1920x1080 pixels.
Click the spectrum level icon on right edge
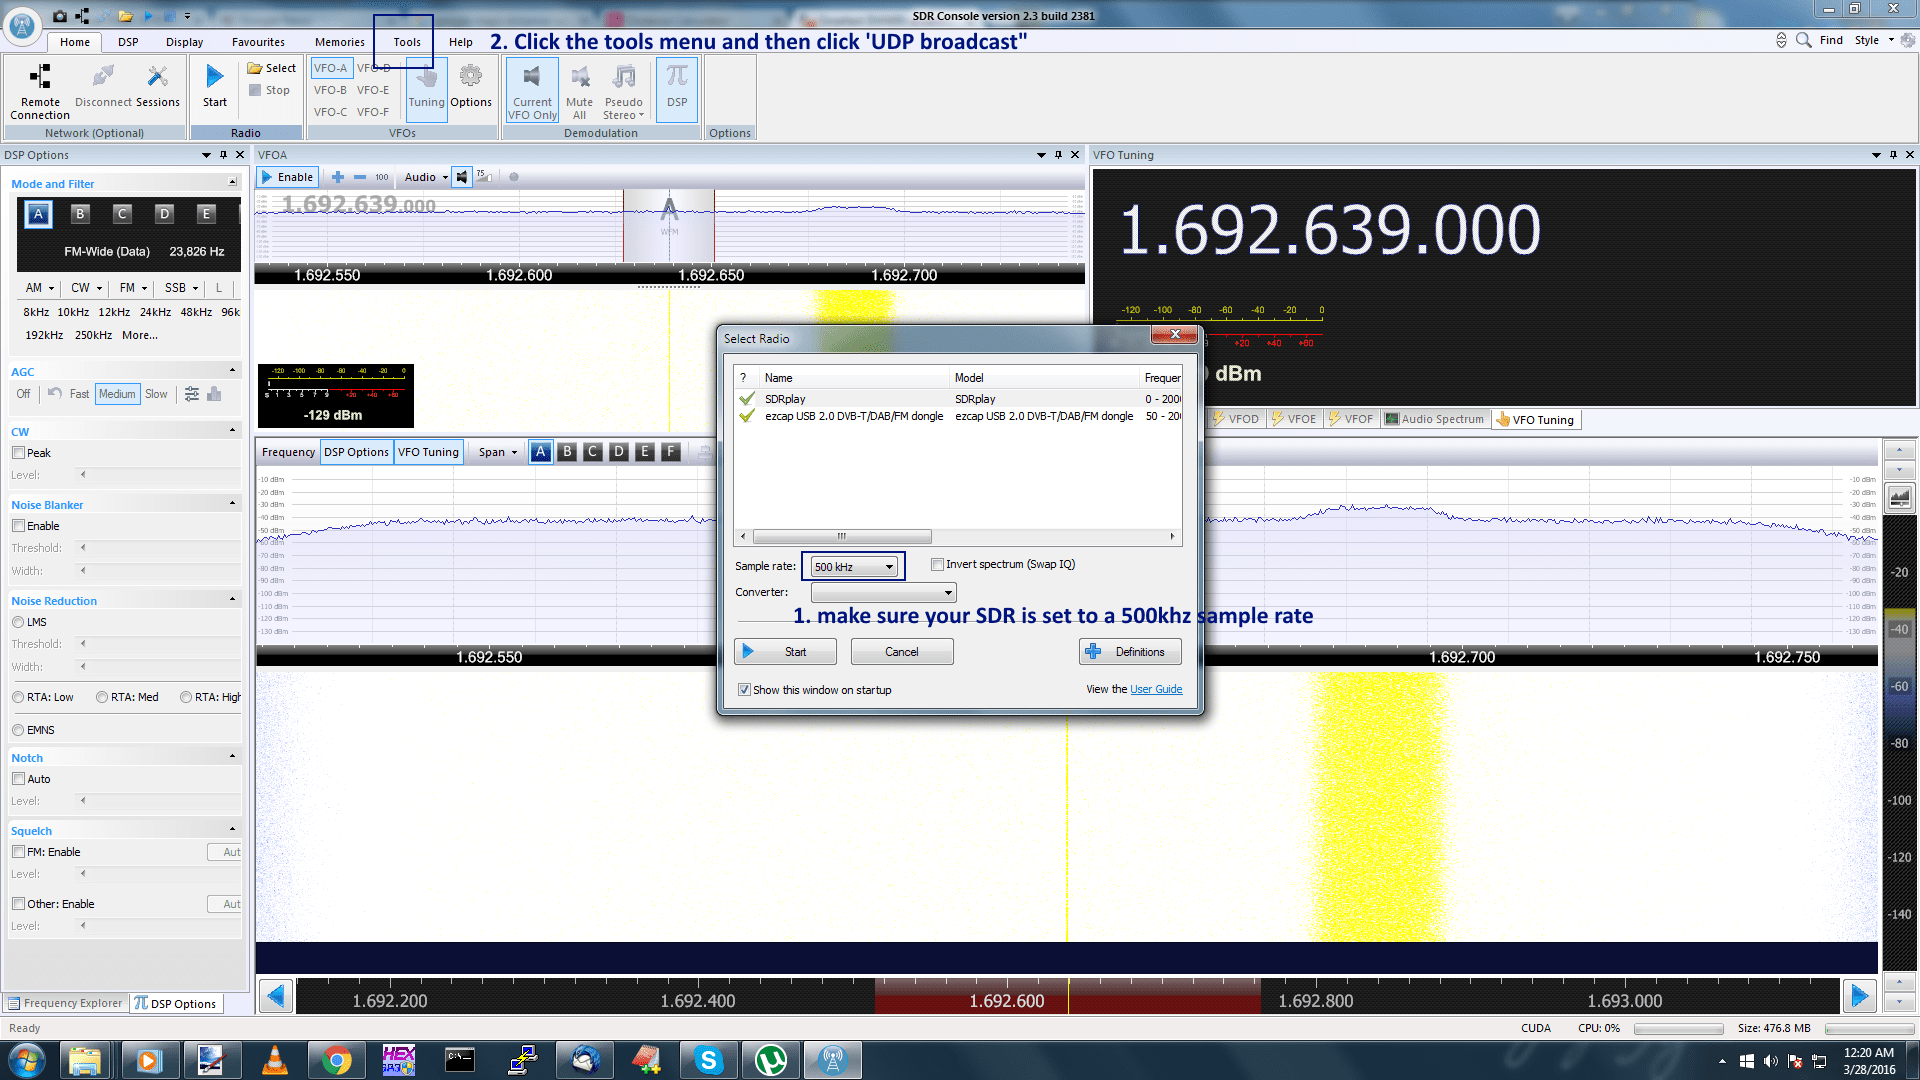tap(1900, 497)
